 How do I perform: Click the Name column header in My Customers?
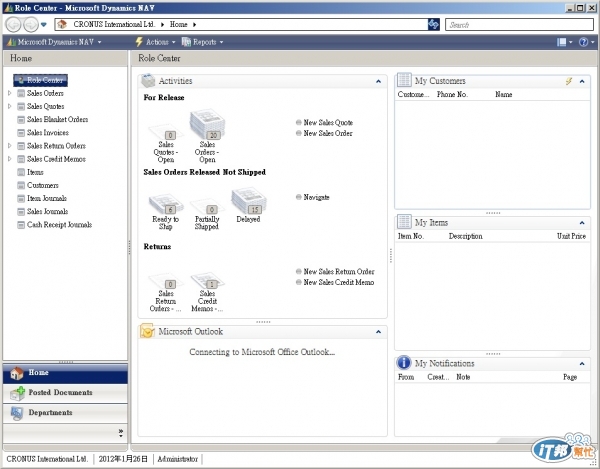[x=504, y=94]
